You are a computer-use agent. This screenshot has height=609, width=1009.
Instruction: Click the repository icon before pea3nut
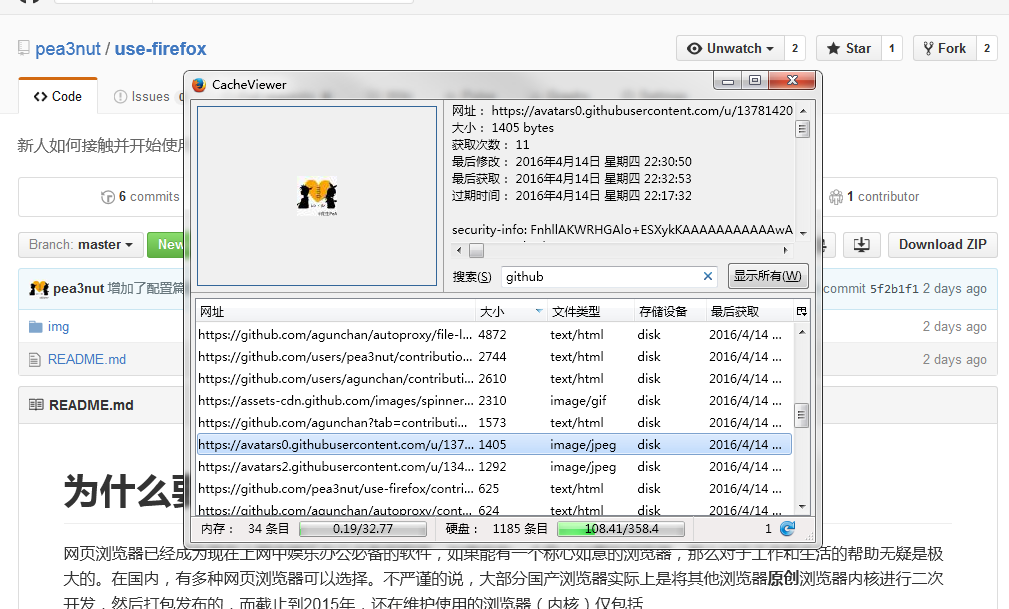(24, 48)
